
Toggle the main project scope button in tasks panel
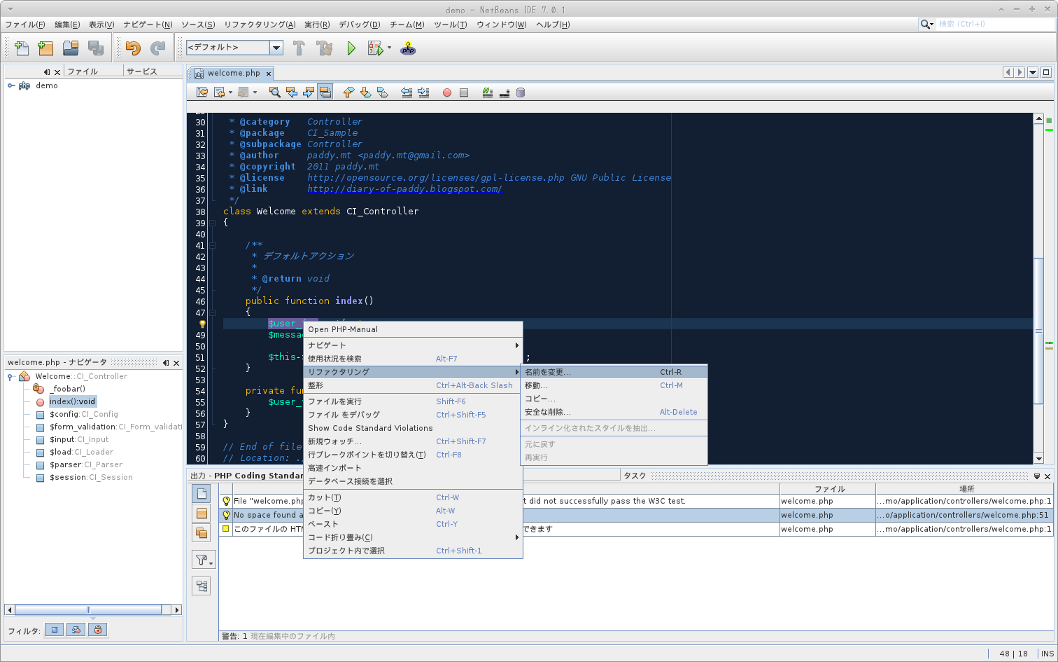(x=202, y=514)
